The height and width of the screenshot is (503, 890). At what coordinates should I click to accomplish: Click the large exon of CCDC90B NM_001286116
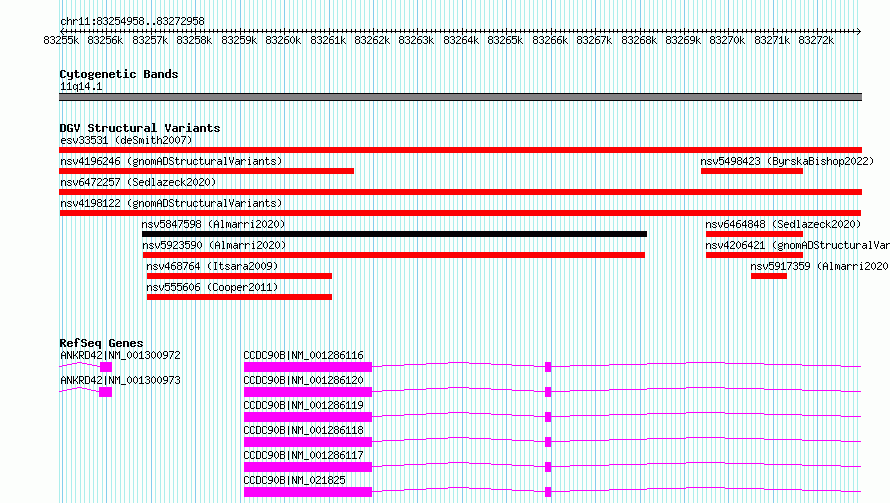pos(308,367)
